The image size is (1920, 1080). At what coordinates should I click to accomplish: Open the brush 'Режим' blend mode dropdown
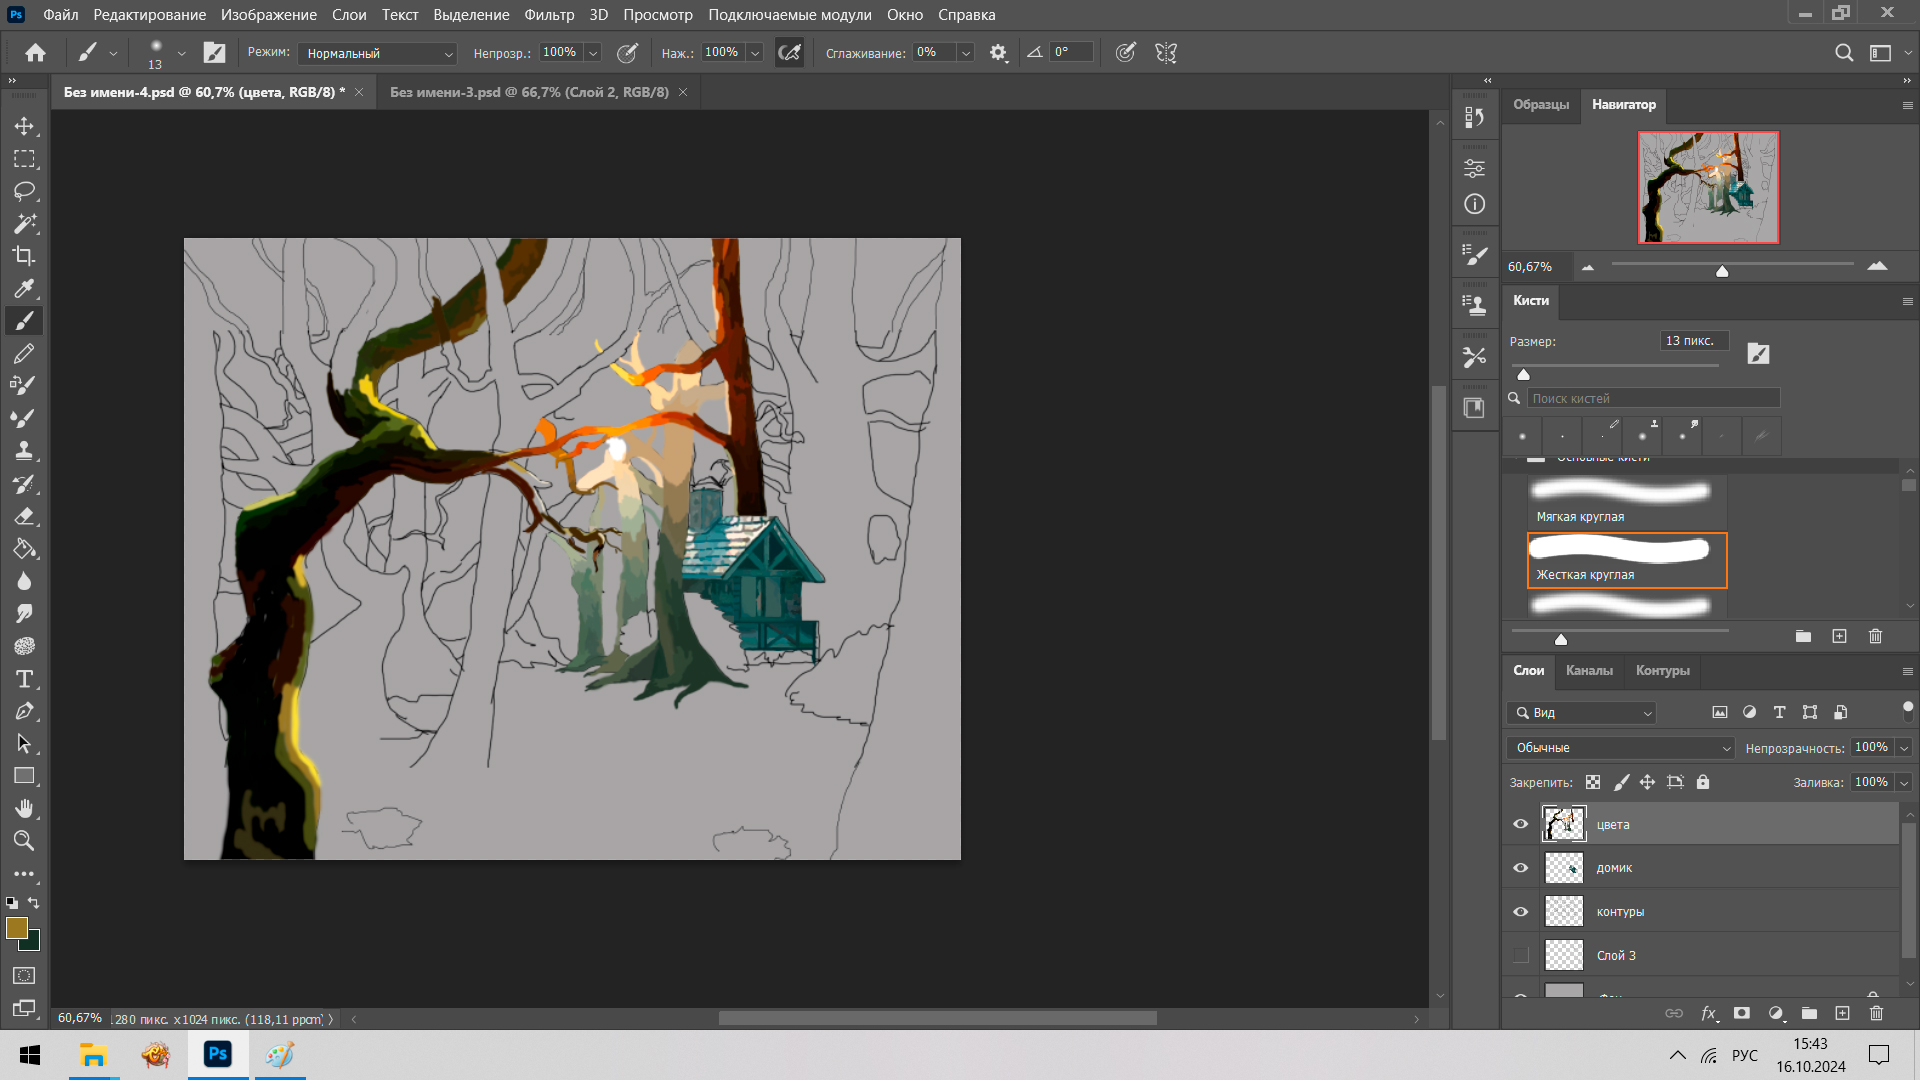click(x=378, y=53)
